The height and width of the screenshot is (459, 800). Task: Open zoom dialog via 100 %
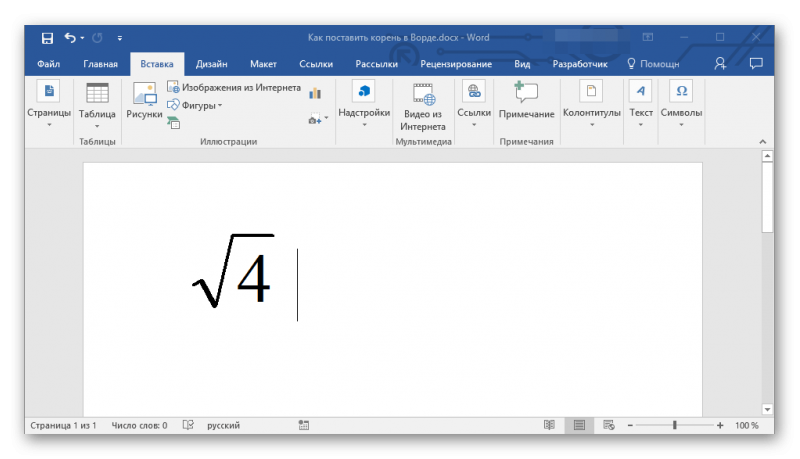[746, 425]
